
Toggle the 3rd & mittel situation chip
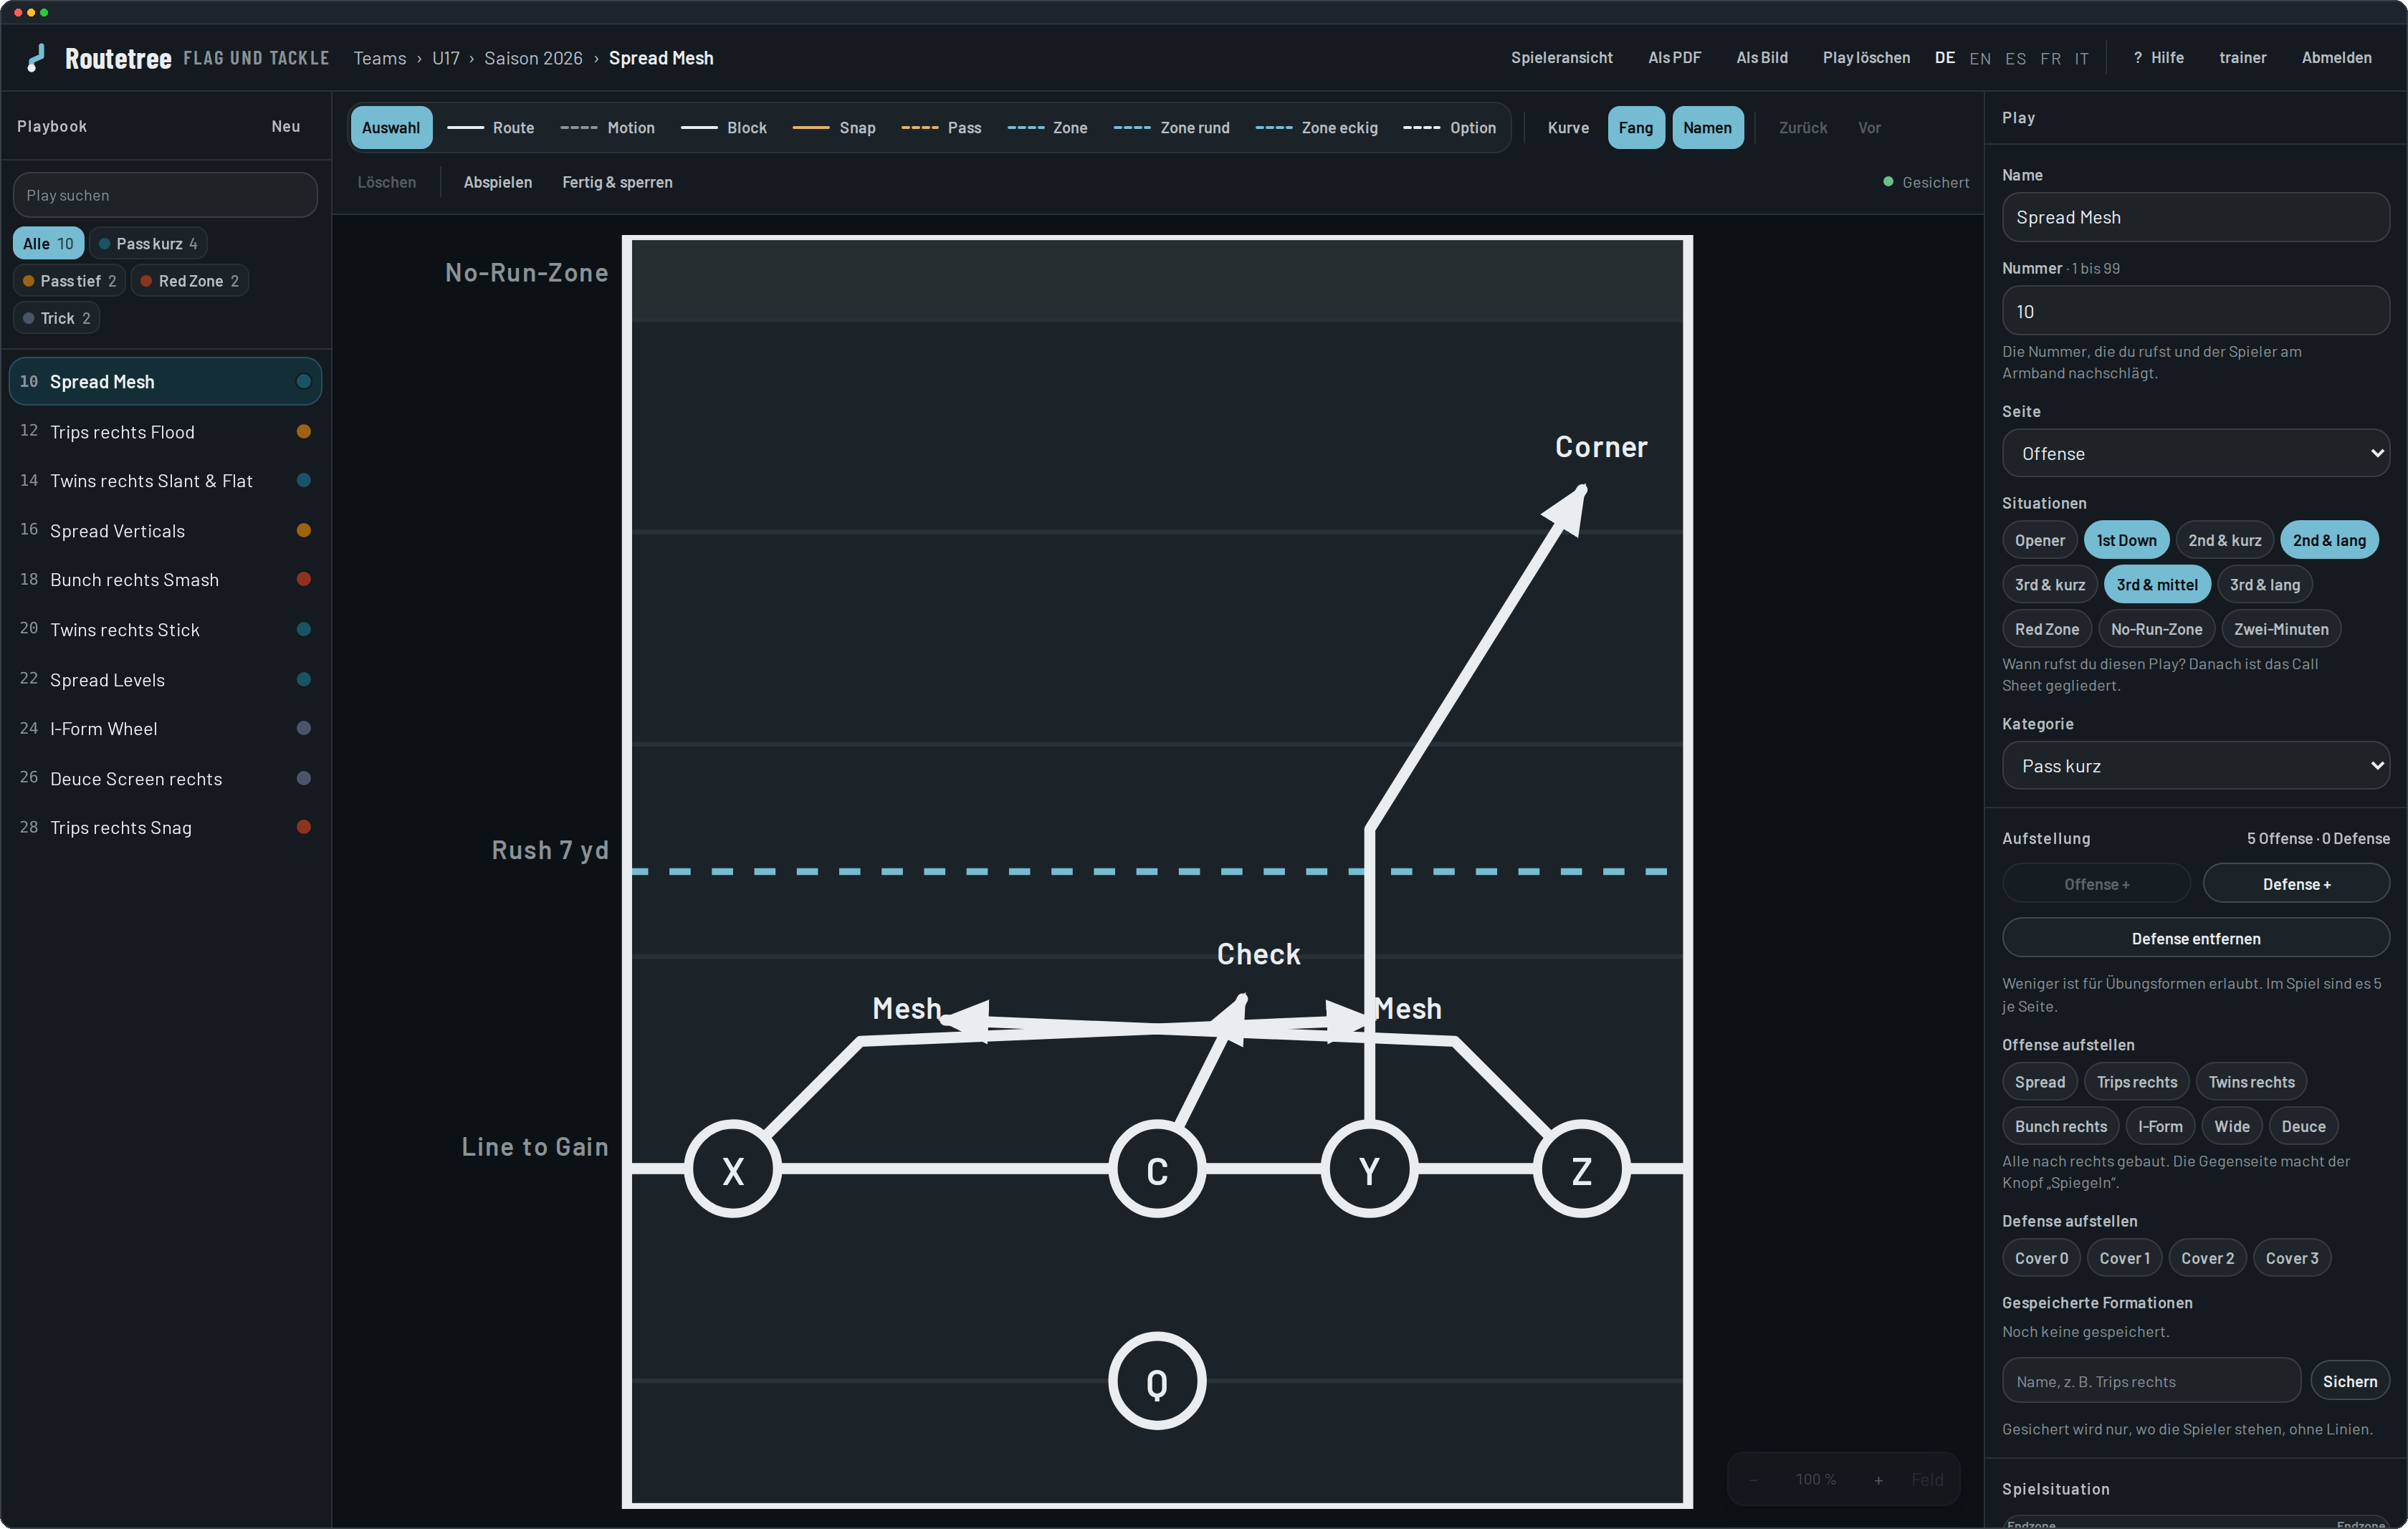2157,585
